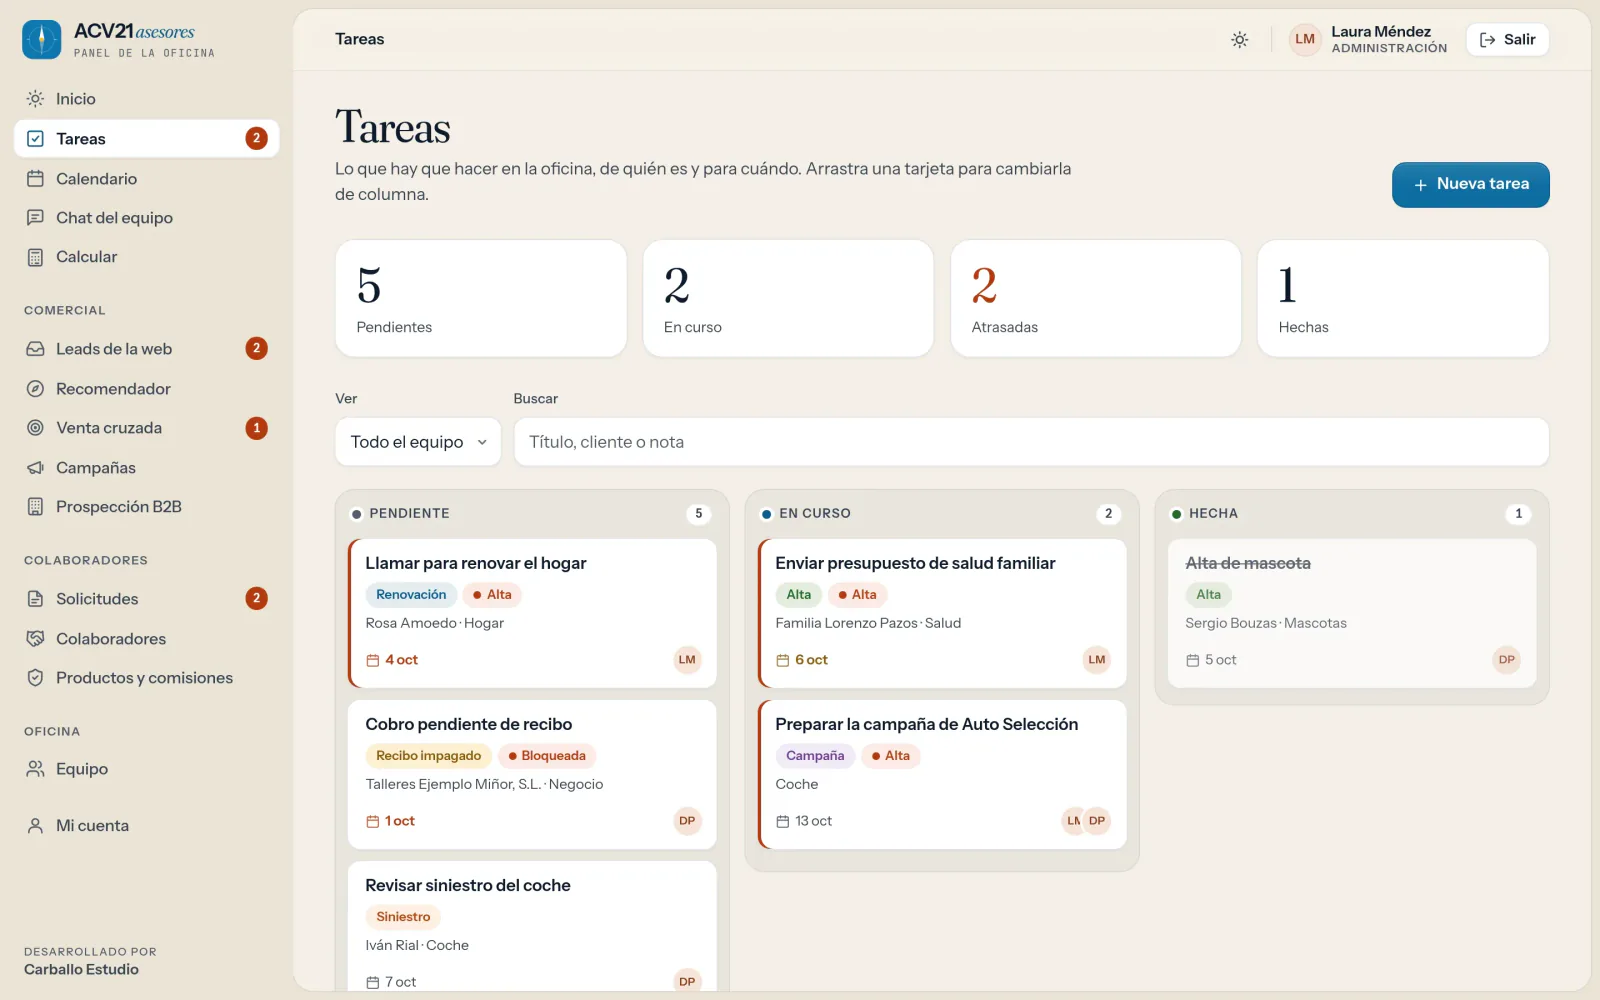Click the Renovación tag on the hogar task
Image resolution: width=1600 pixels, height=1000 pixels.
click(411, 595)
